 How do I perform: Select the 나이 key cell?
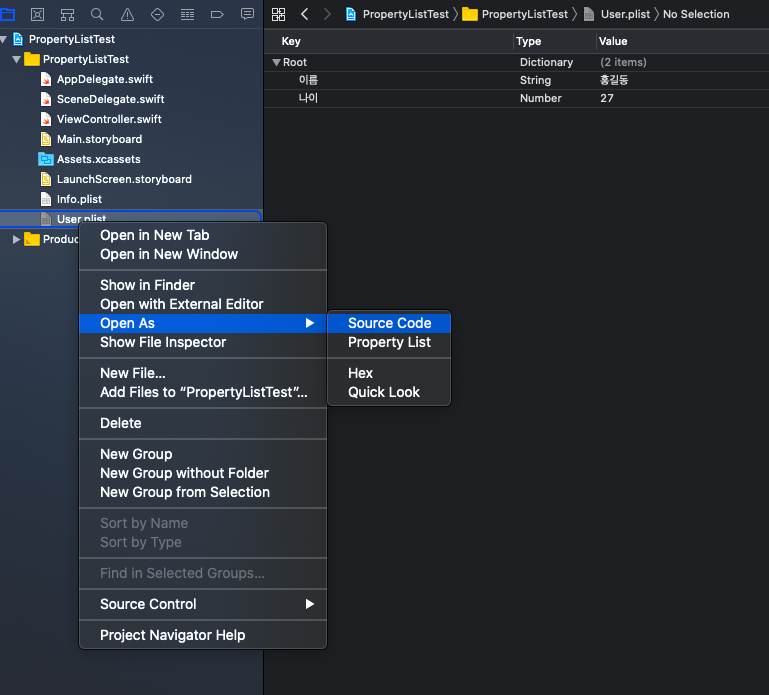[308, 98]
